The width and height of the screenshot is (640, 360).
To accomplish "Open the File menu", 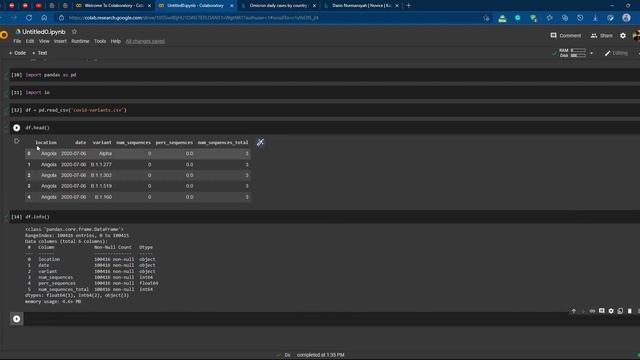I will pos(17,41).
